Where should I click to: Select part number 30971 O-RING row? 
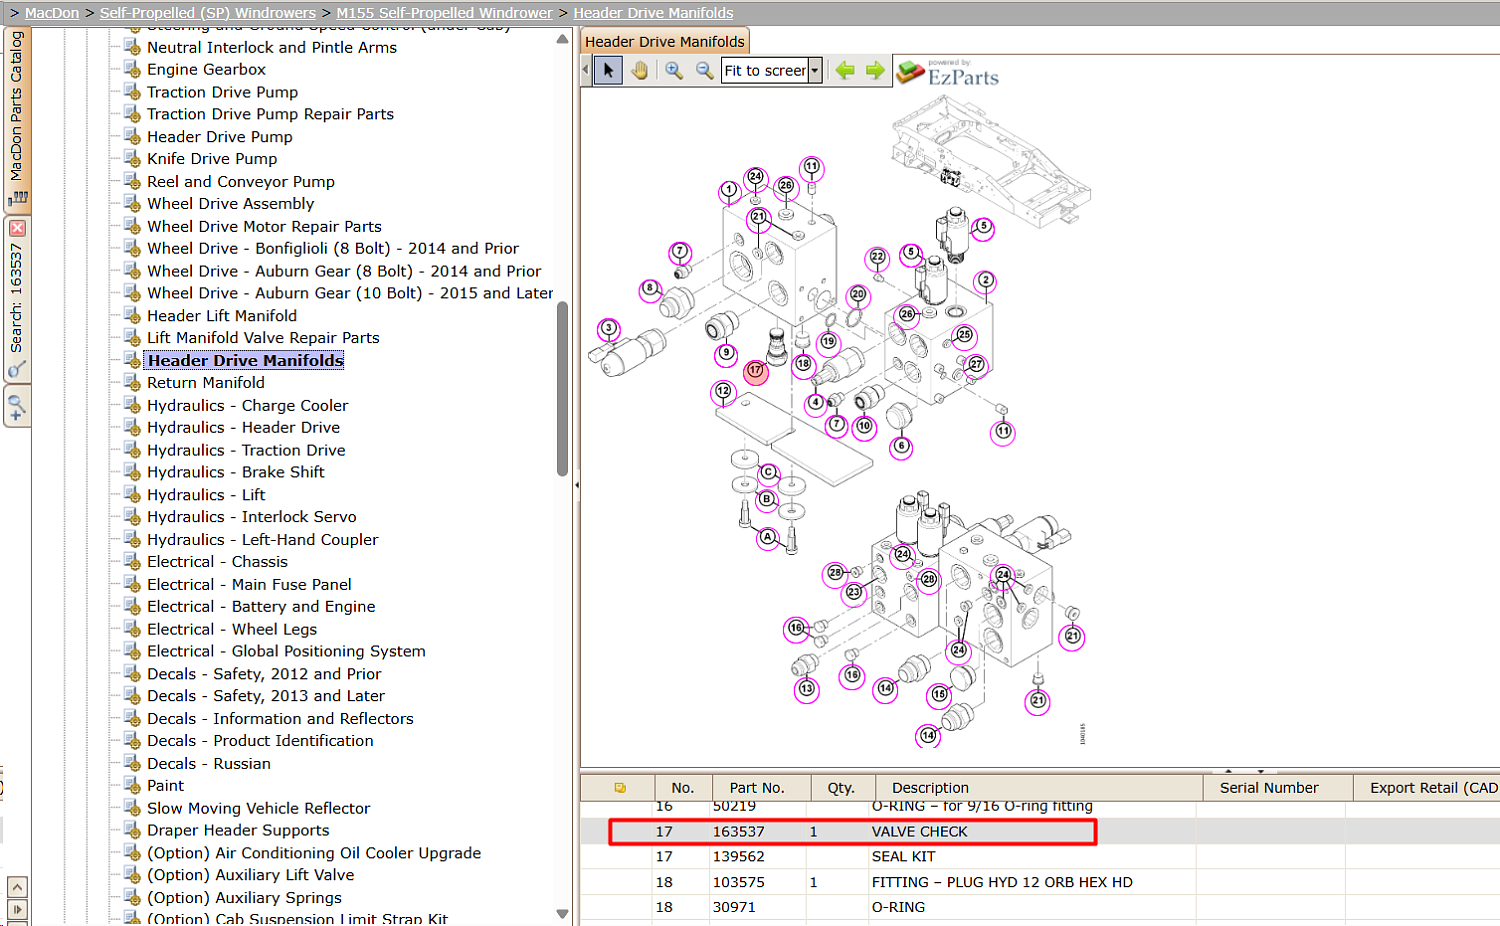(x=1040, y=907)
